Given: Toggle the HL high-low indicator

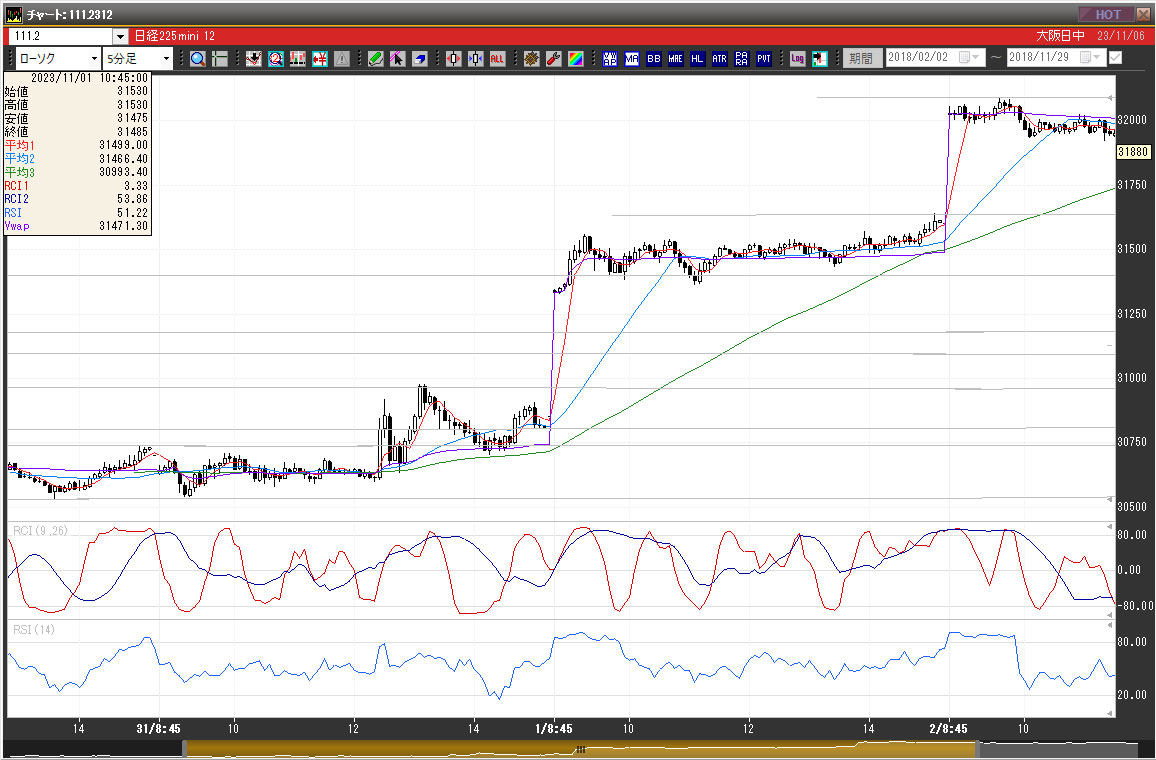Looking at the screenshot, I should click(697, 59).
